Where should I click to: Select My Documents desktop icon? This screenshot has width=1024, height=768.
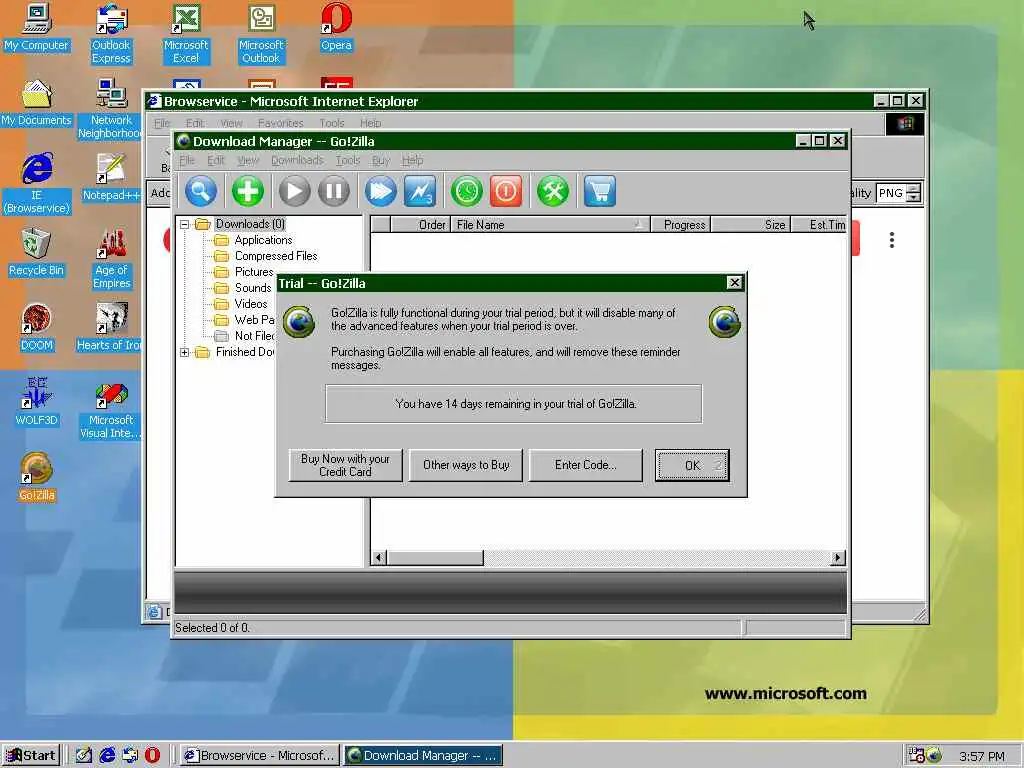click(x=37, y=103)
